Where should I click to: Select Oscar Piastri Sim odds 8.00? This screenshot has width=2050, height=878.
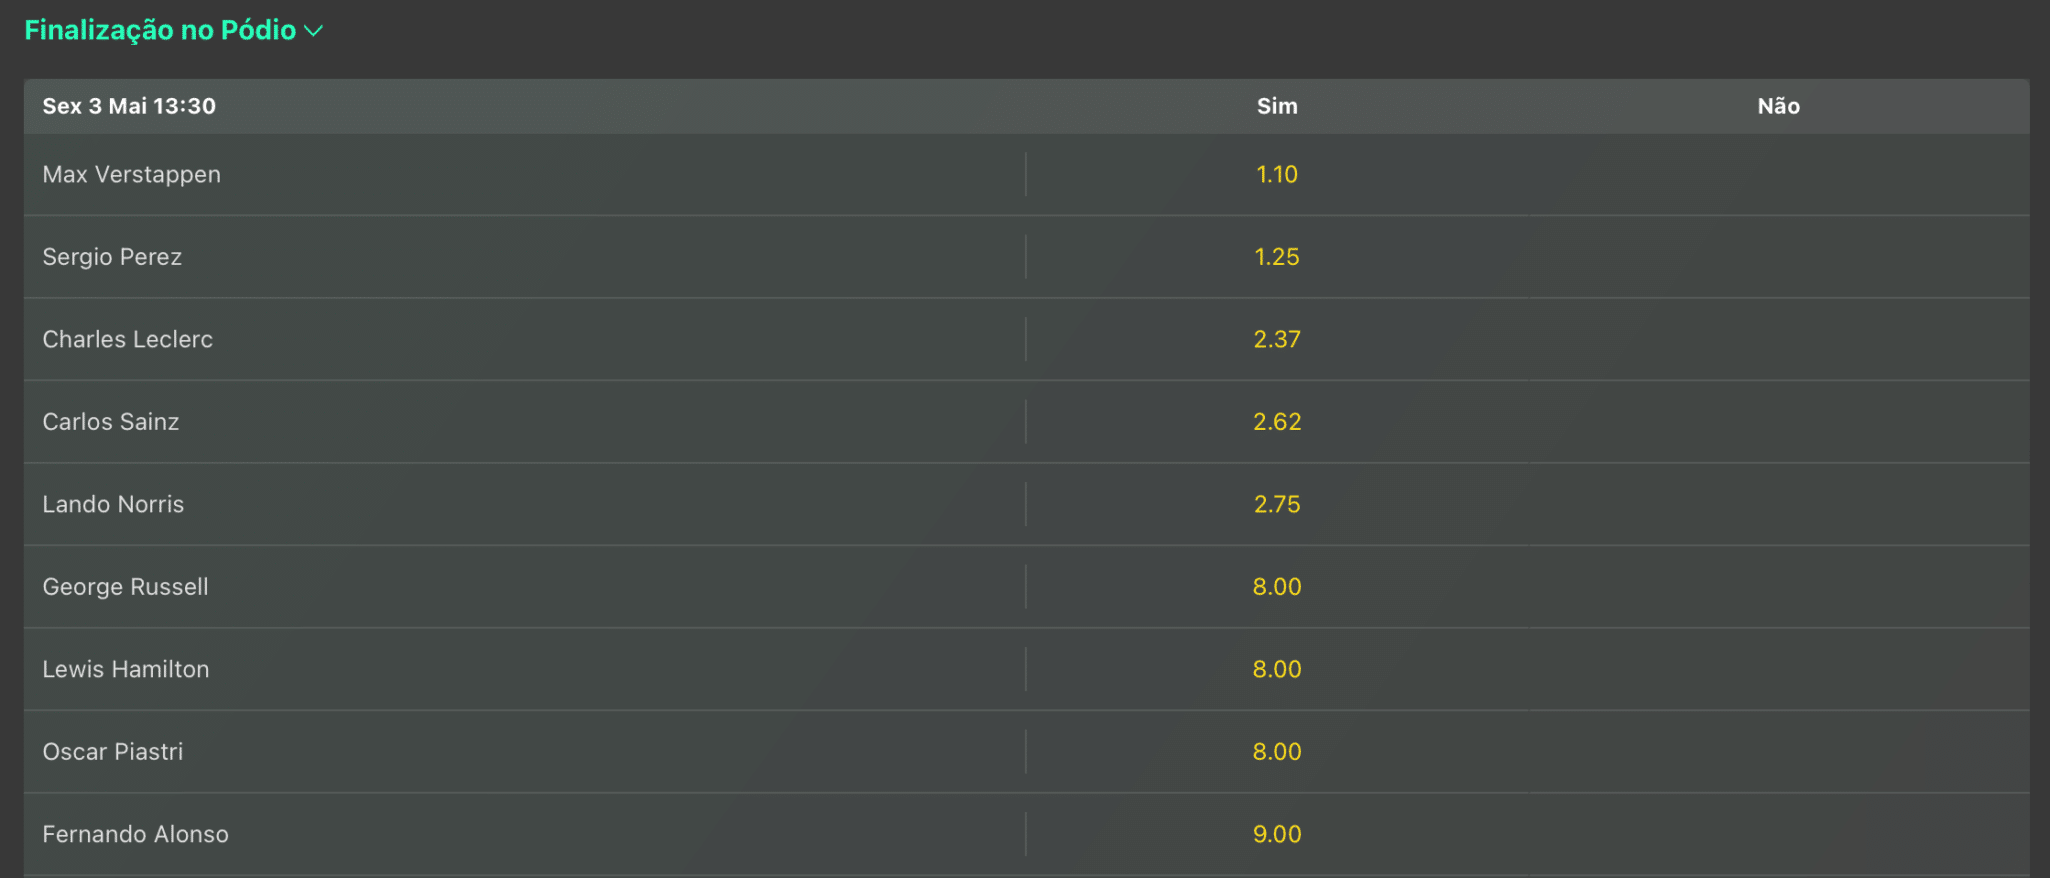click(x=1277, y=752)
